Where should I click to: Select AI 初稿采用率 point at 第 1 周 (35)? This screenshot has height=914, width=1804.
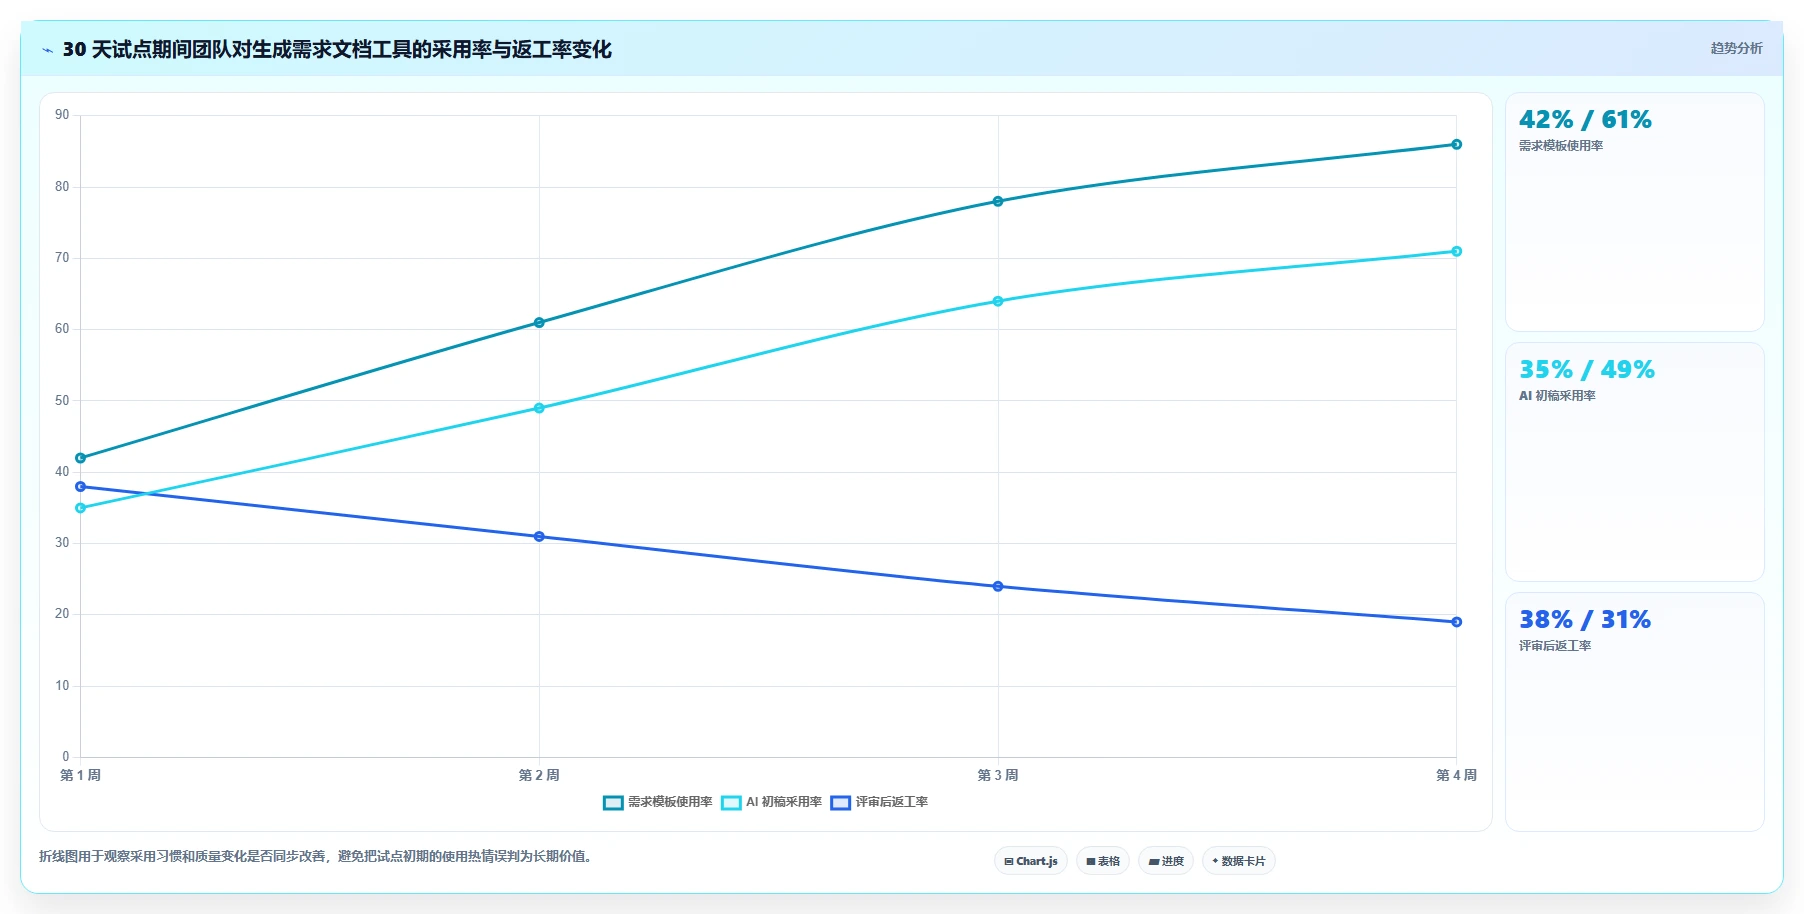pos(81,508)
